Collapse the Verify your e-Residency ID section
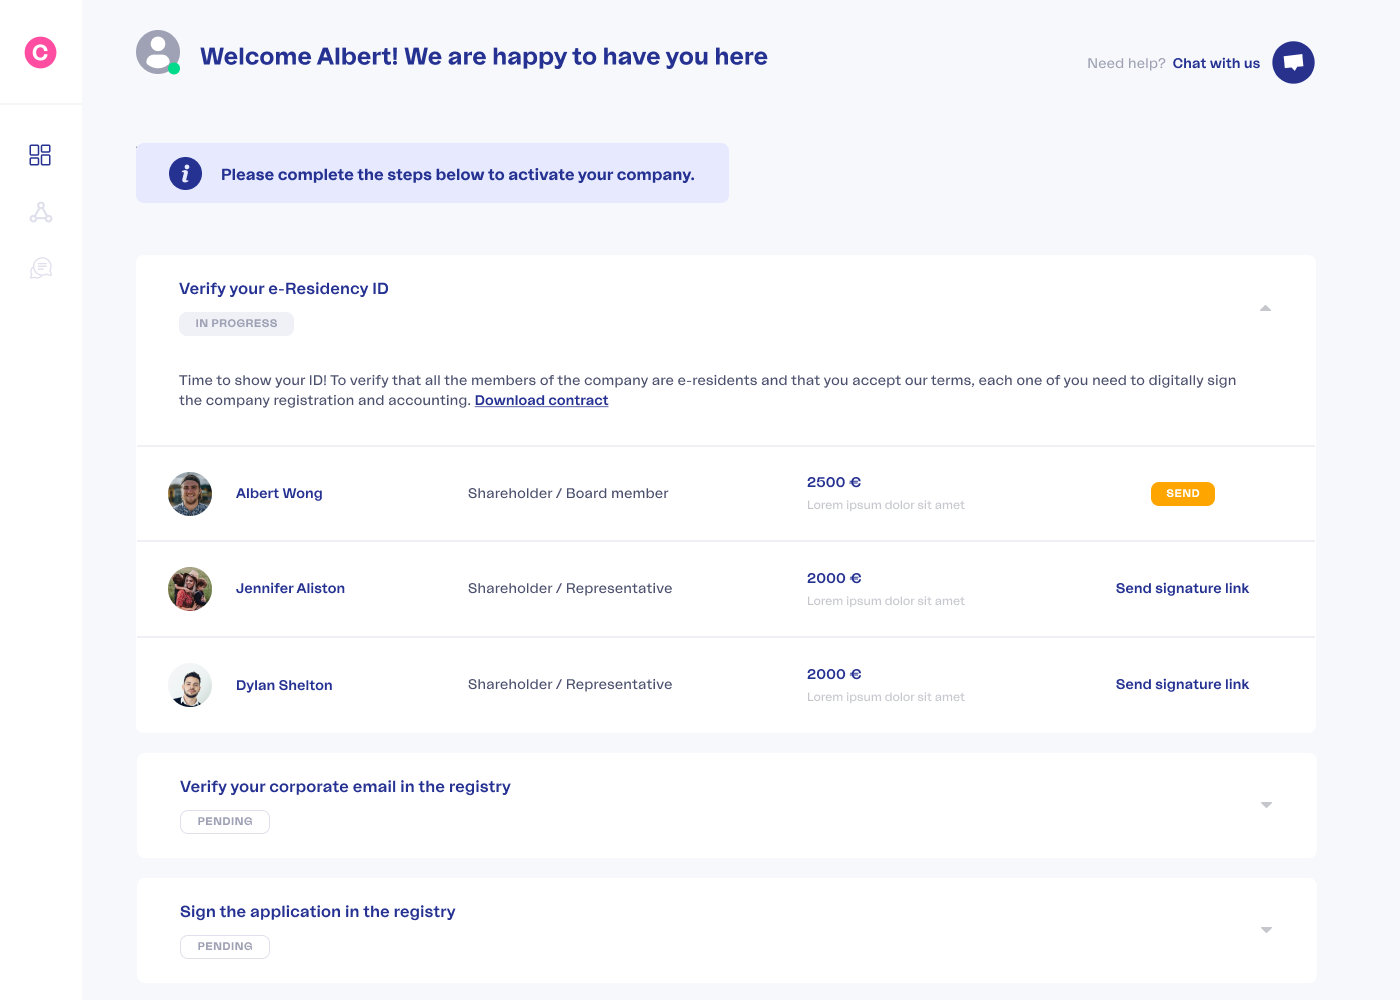The width and height of the screenshot is (1400, 1000). (x=1265, y=308)
